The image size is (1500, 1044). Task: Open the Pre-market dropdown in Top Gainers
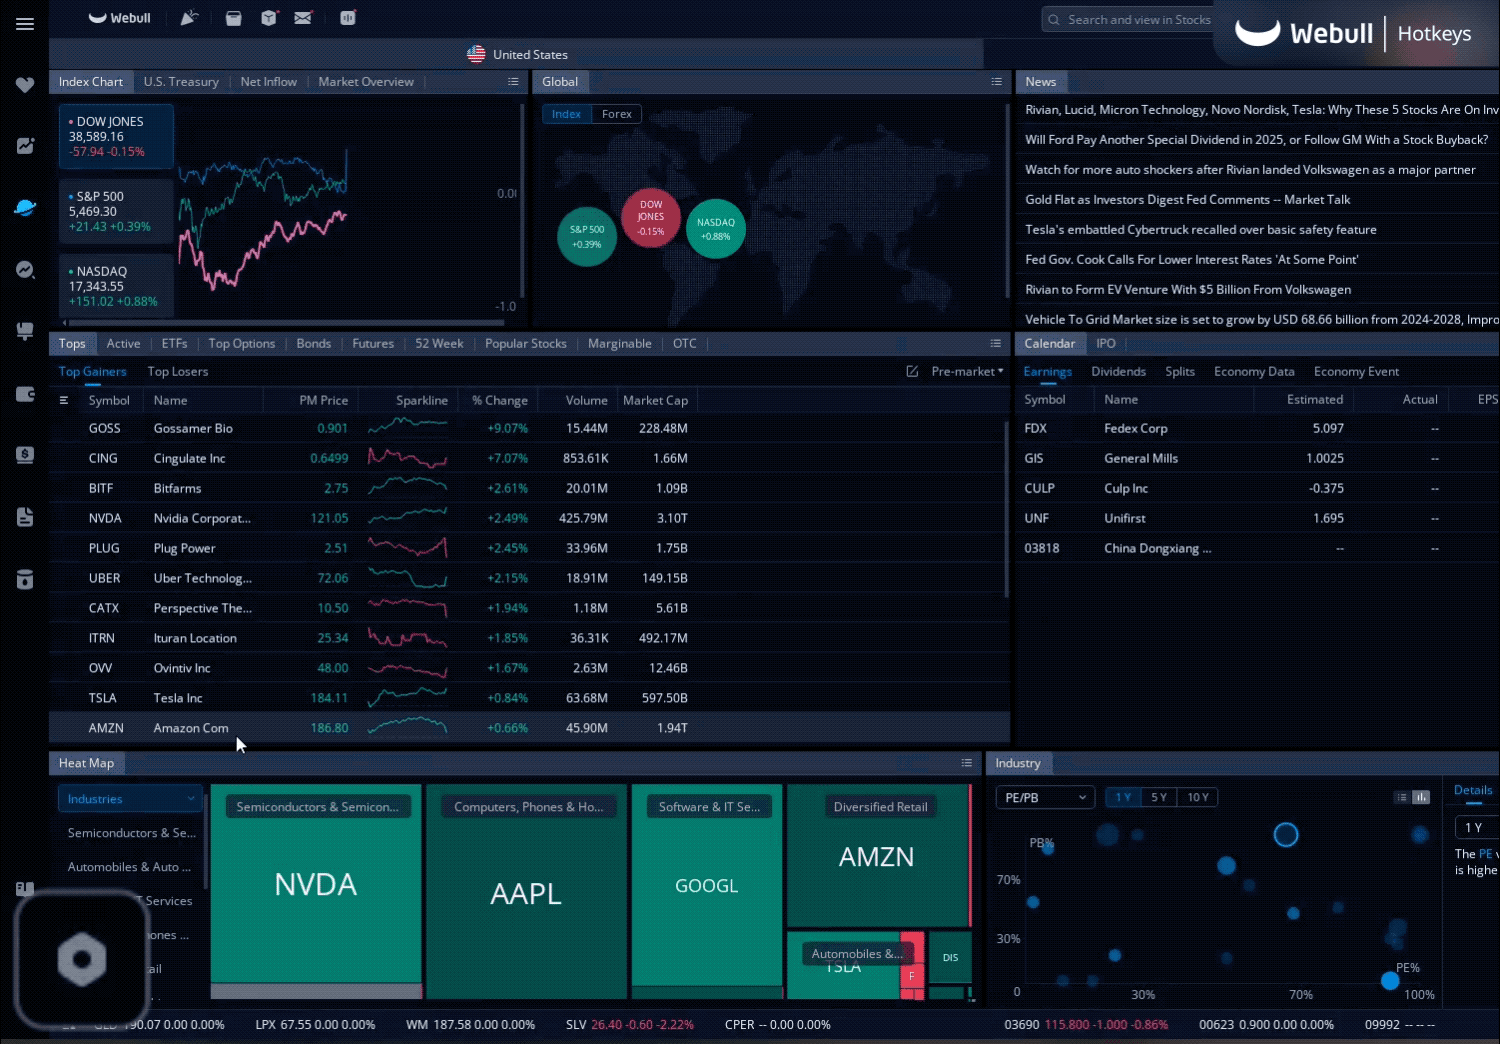[966, 371]
